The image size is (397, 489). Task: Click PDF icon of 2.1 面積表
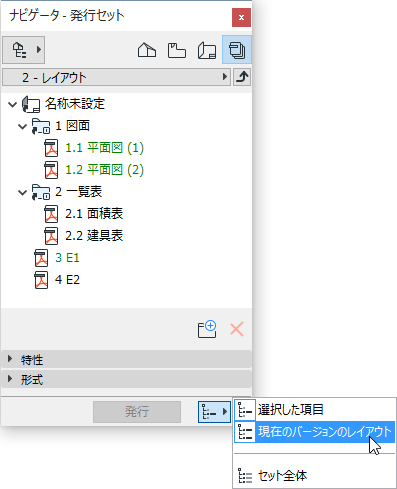[x=51, y=214]
